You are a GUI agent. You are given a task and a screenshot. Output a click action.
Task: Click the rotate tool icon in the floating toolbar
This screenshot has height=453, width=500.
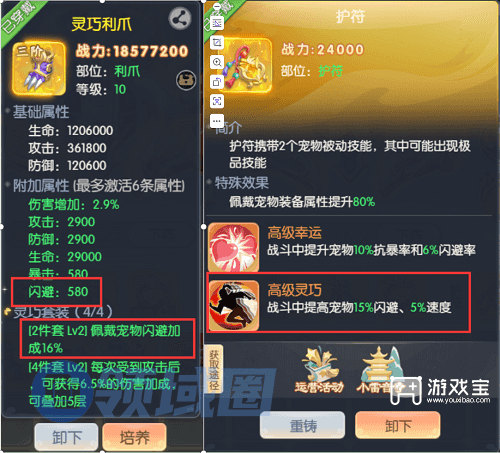217,81
